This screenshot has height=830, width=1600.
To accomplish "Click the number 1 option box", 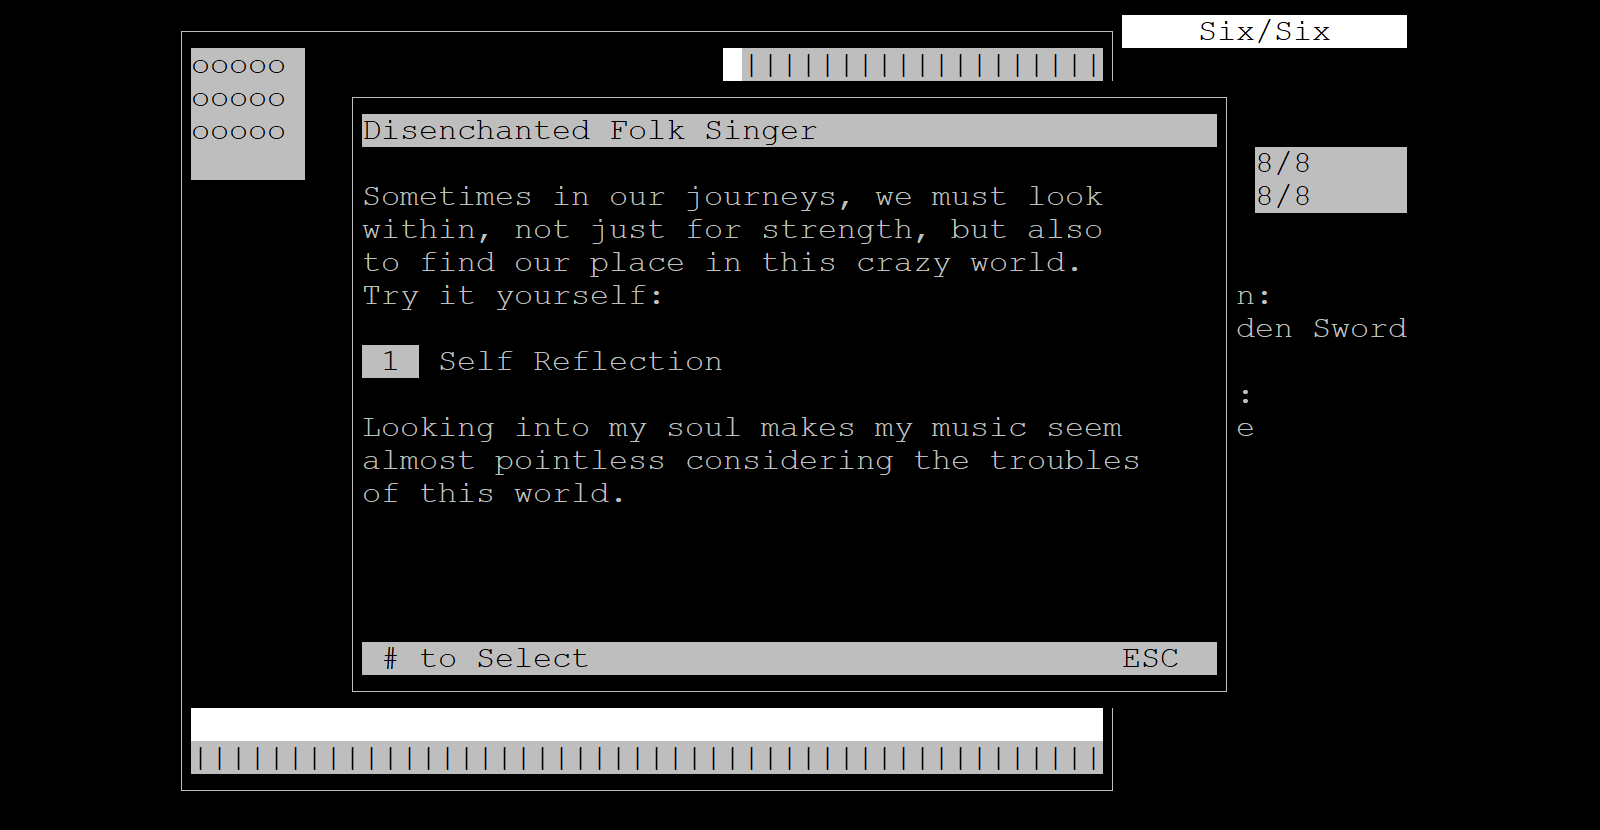I will click(390, 361).
